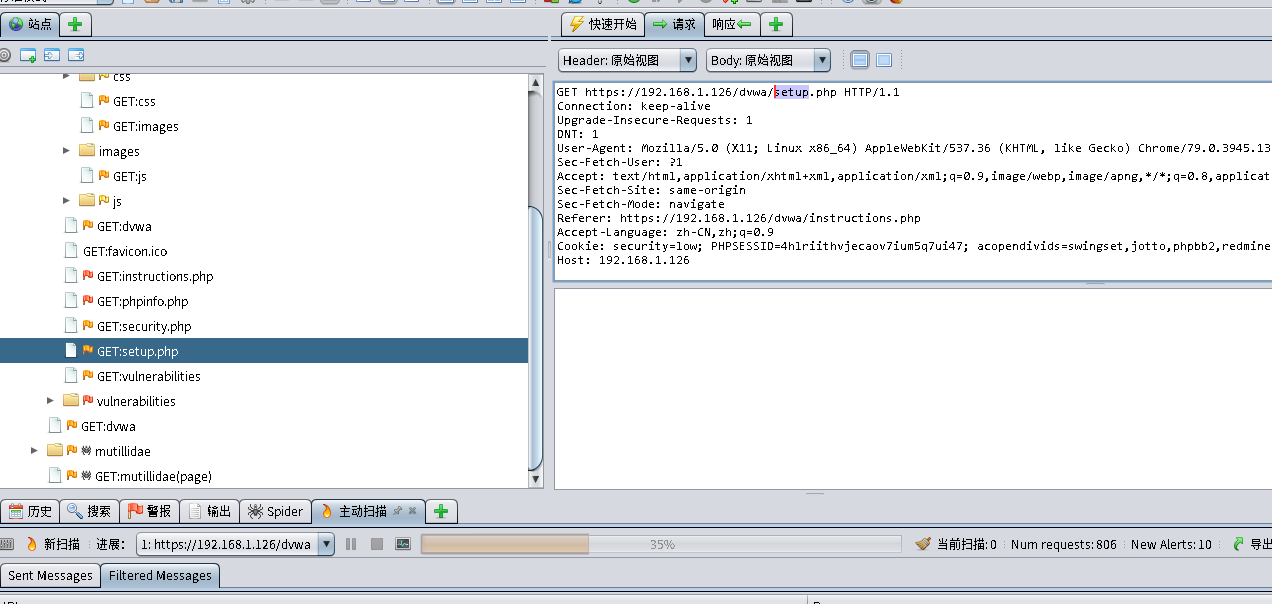Image resolution: width=1272 pixels, height=604 pixels.
Task: Click the options icon left of 新扫描
Action: [7, 544]
